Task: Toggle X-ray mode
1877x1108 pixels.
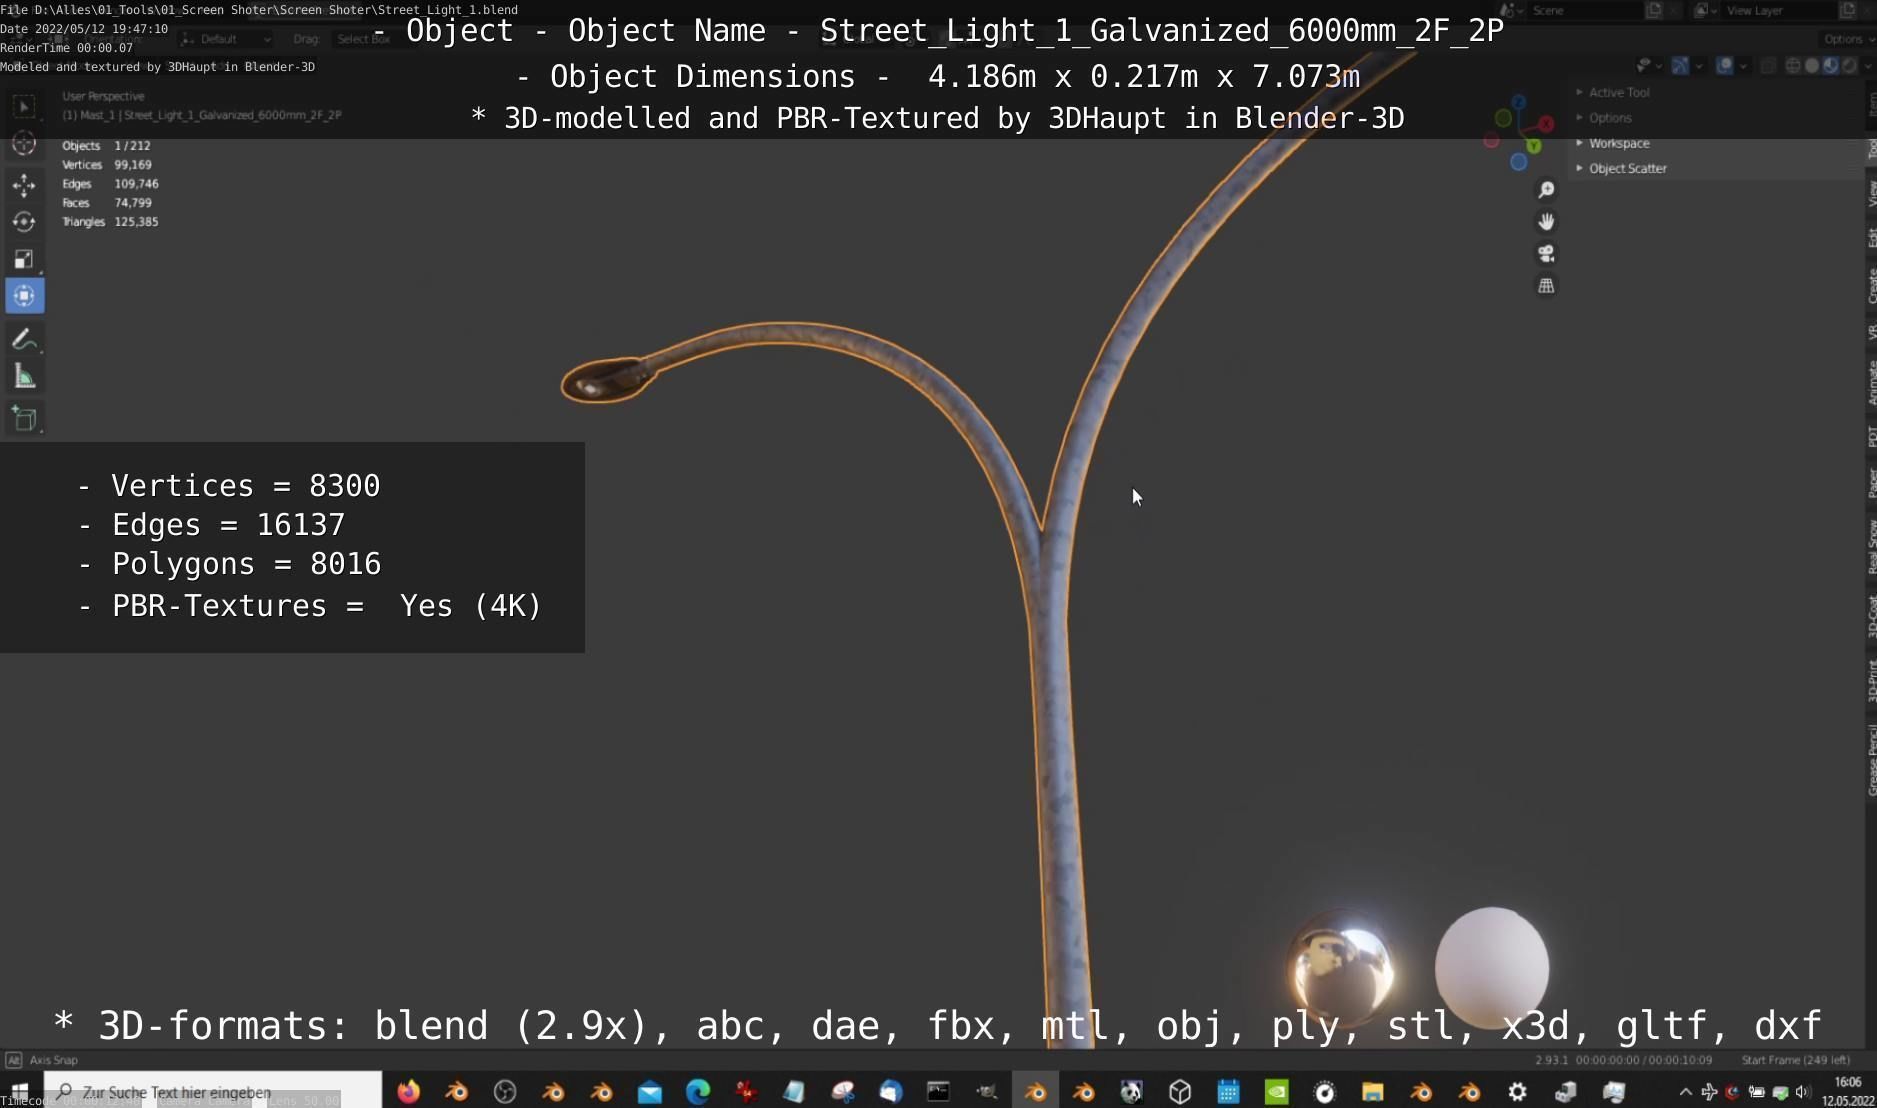Action: click(x=1768, y=66)
